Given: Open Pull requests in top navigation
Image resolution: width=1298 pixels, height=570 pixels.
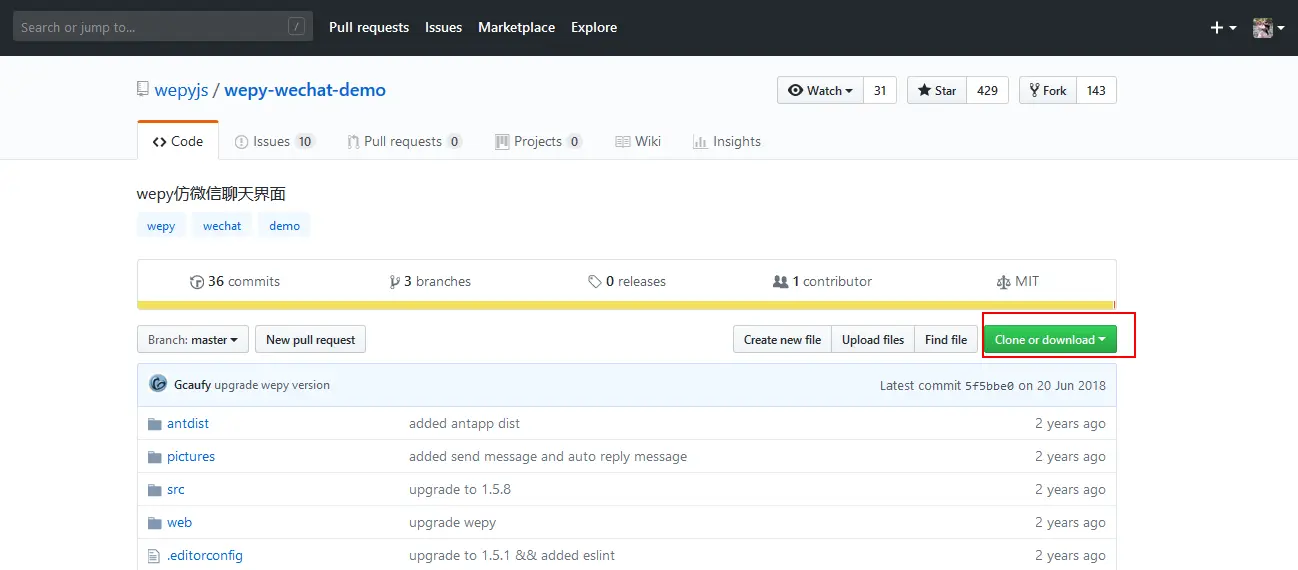Looking at the screenshot, I should 369,27.
